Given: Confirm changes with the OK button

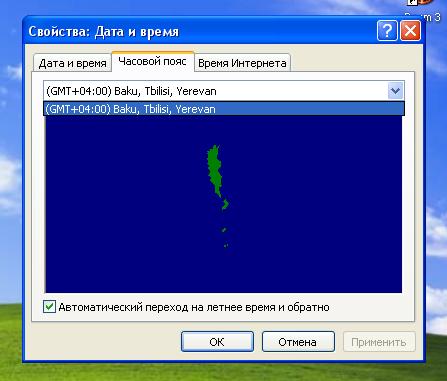Looking at the screenshot, I should click(217, 342).
